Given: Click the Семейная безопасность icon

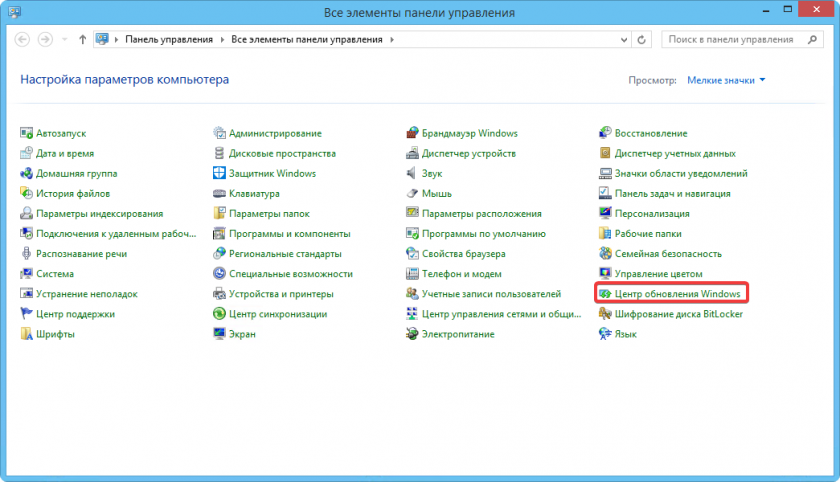Looking at the screenshot, I should coord(606,254).
